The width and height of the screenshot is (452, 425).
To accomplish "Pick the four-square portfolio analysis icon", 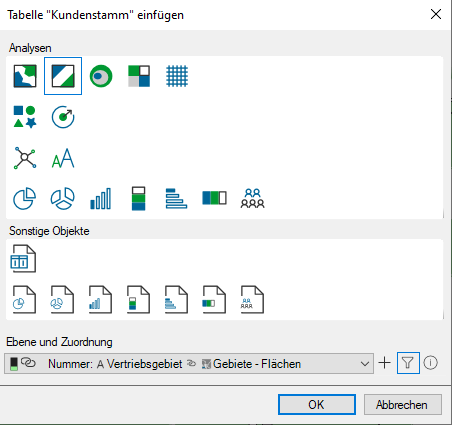I will point(139,76).
